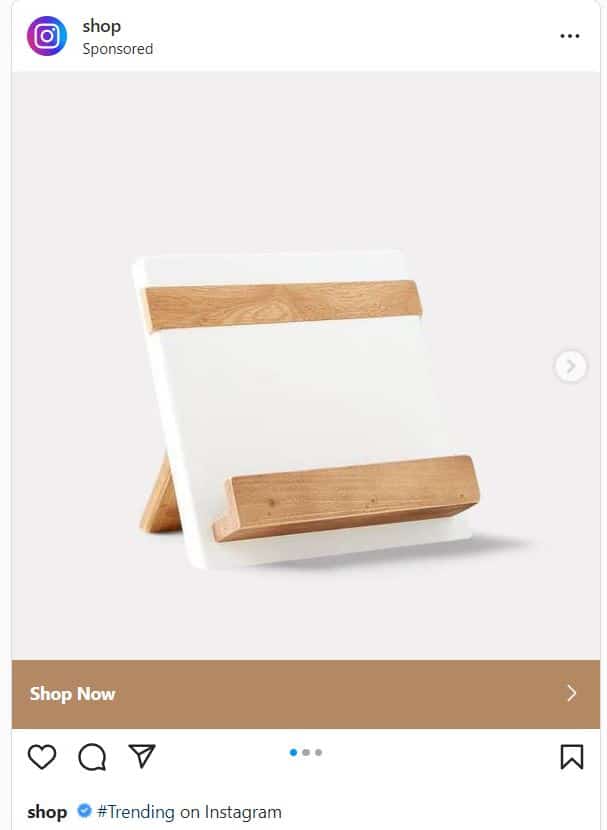The image size is (607, 830).
Task: Click the blue verified badge
Action: point(84,810)
